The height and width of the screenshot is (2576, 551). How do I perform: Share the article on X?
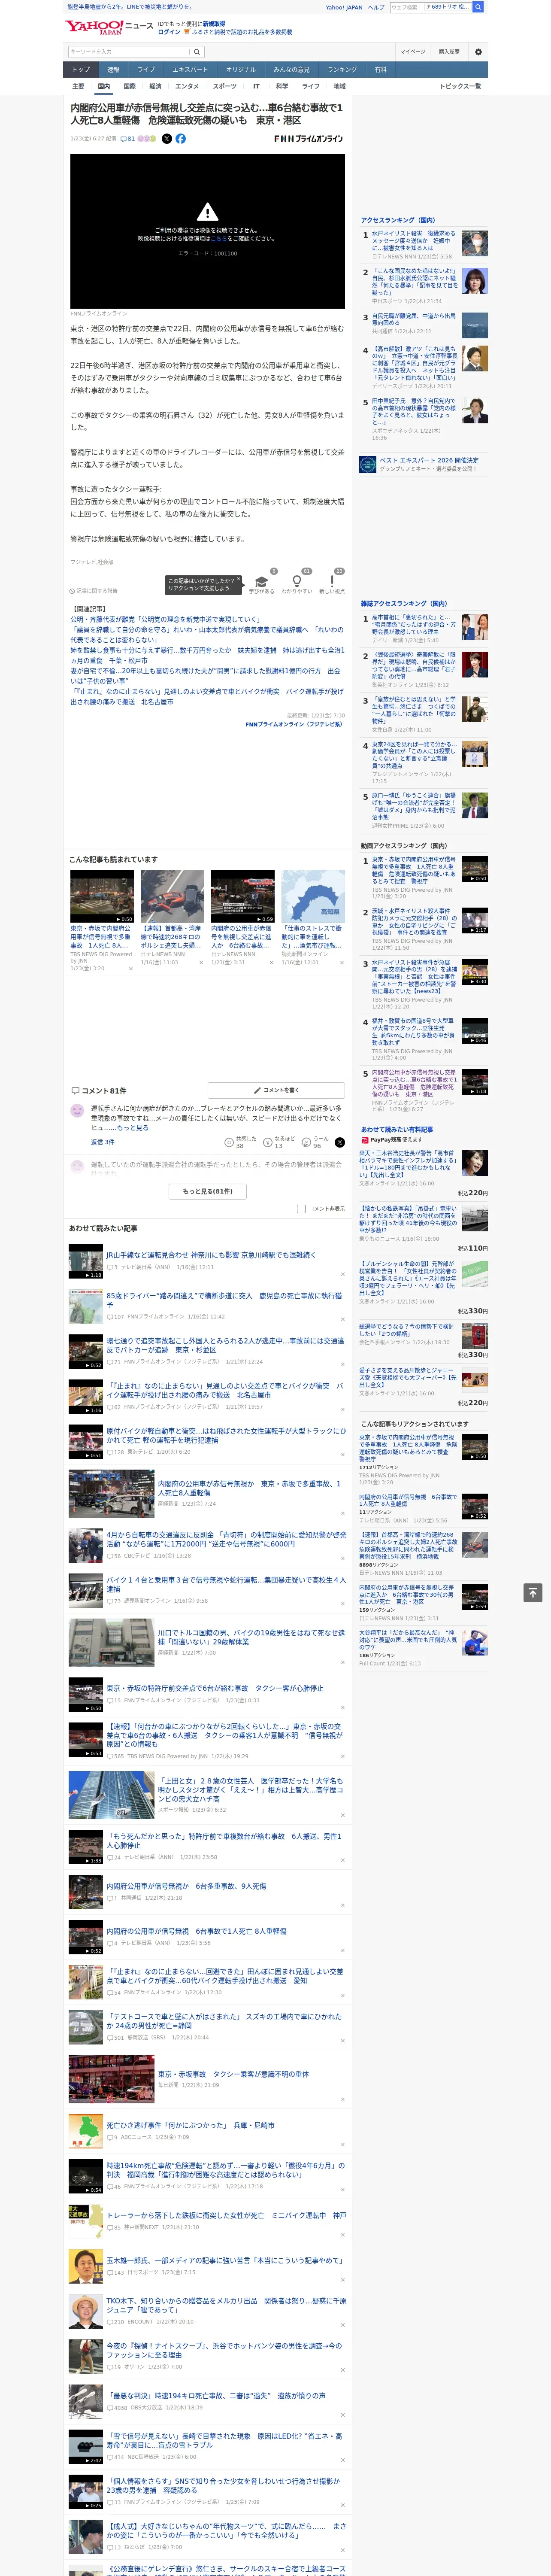point(167,139)
